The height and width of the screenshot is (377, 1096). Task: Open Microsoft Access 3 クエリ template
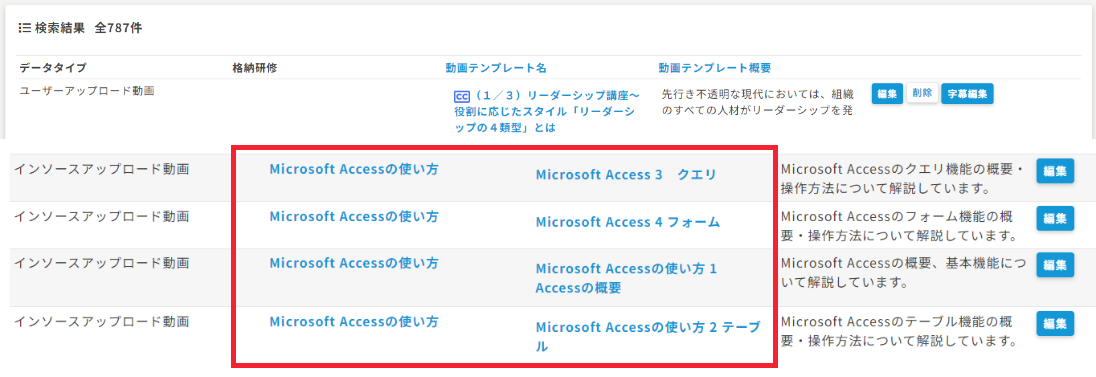(626, 175)
